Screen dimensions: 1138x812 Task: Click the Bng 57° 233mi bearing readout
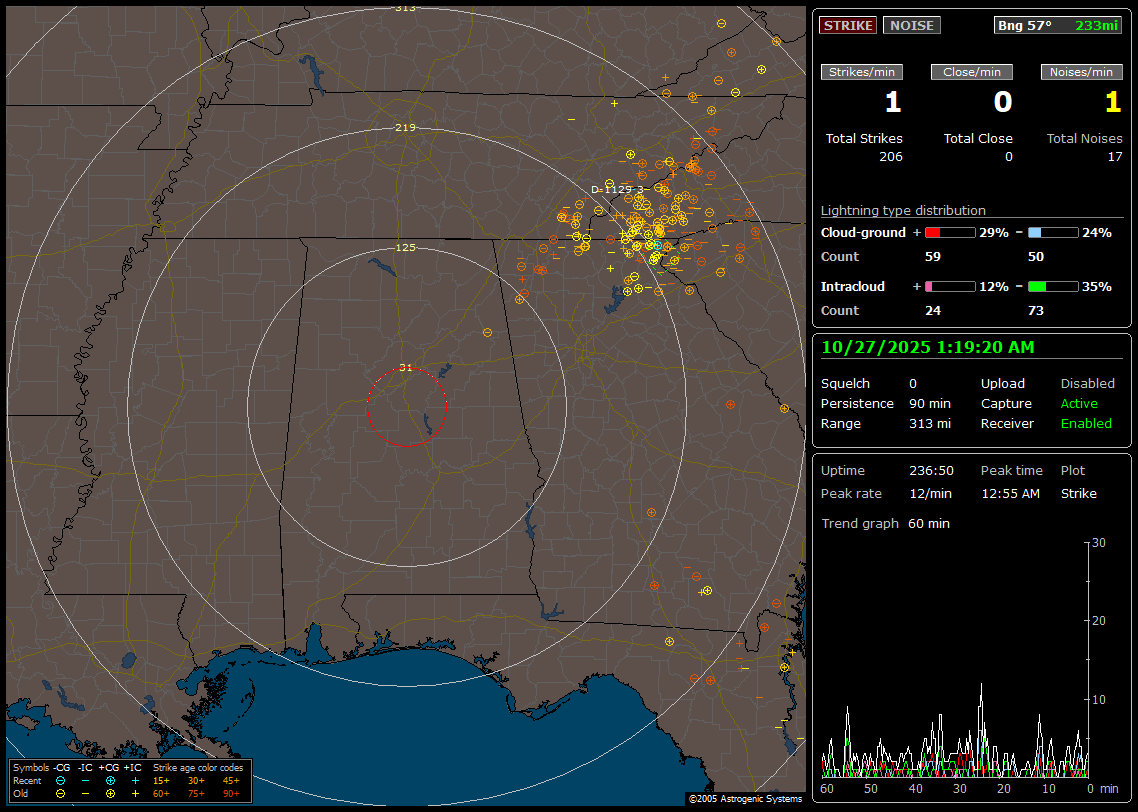point(1058,25)
